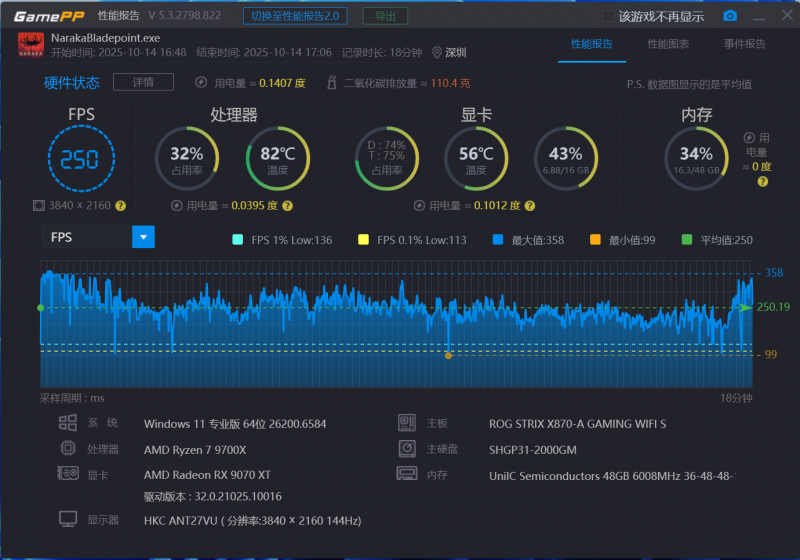Open the FPS metric dropdown arrow
This screenshot has height=560, width=800.
point(144,237)
